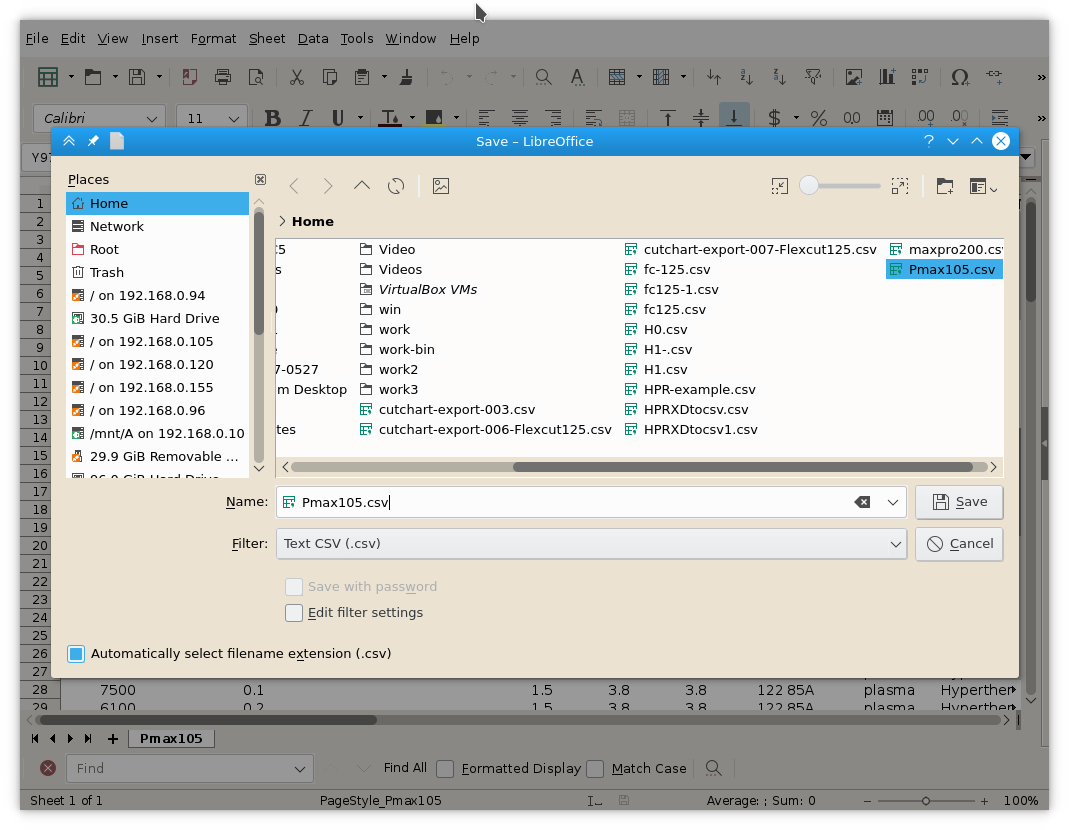The image size is (1069, 830).
Task: Close the Places panel
Action: click(260, 180)
